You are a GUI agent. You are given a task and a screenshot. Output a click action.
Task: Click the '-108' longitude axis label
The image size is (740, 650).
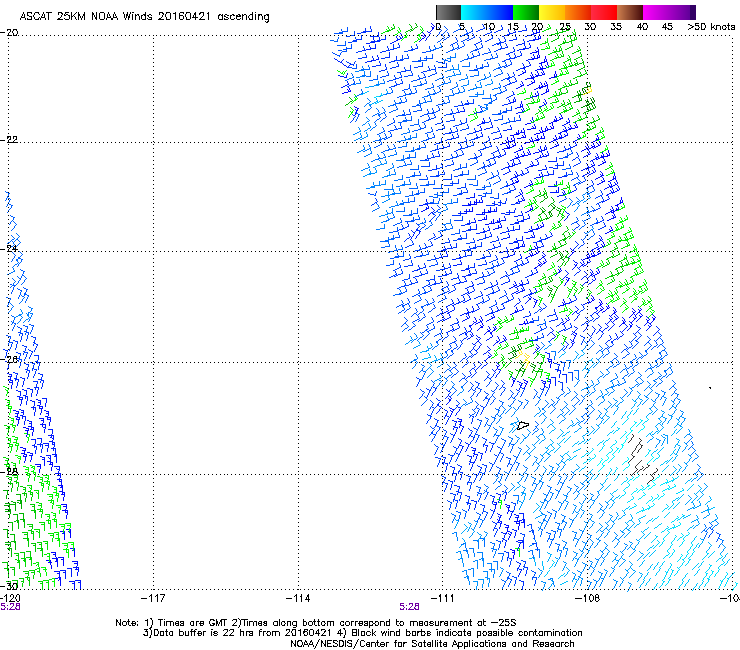pos(587,598)
